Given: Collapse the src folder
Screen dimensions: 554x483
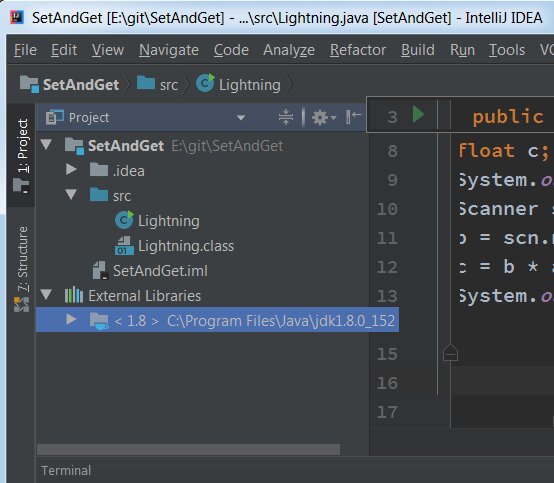Looking at the screenshot, I should pos(71,194).
